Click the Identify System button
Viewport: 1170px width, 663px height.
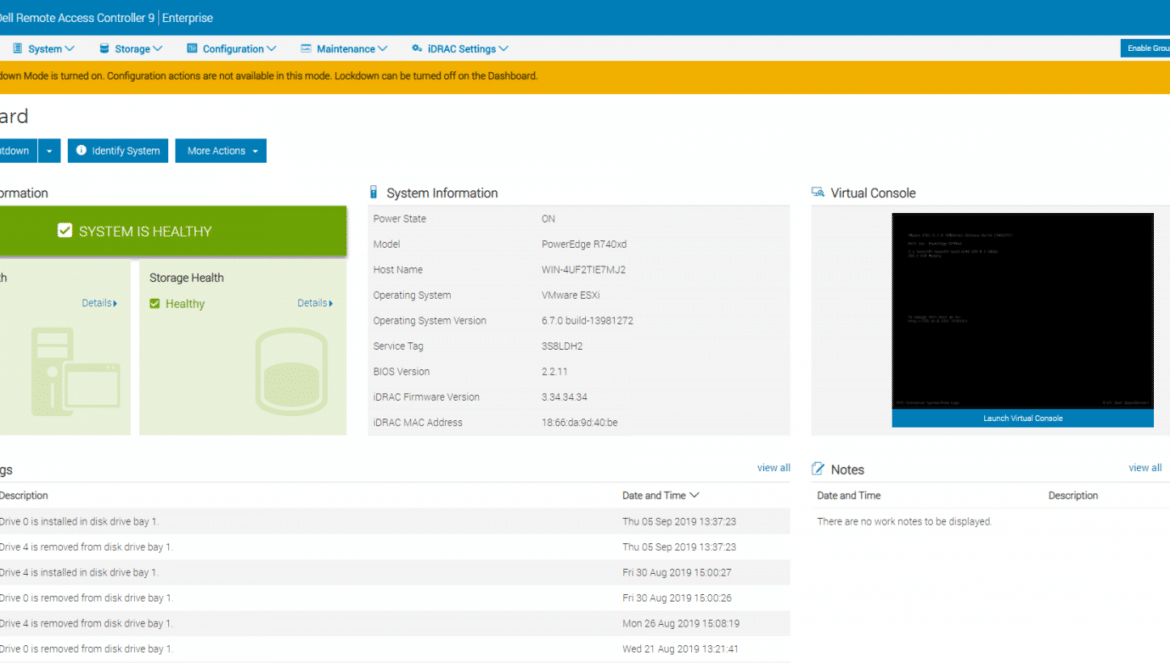coord(118,151)
